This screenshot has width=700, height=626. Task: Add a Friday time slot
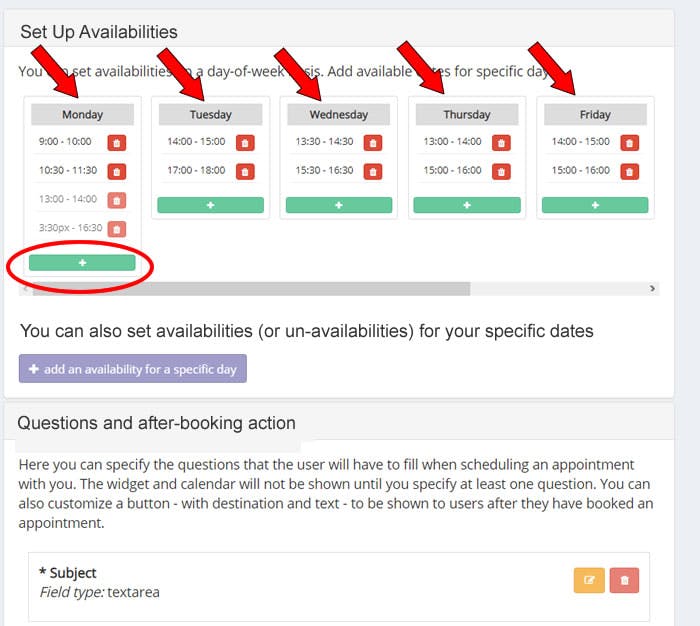click(595, 205)
